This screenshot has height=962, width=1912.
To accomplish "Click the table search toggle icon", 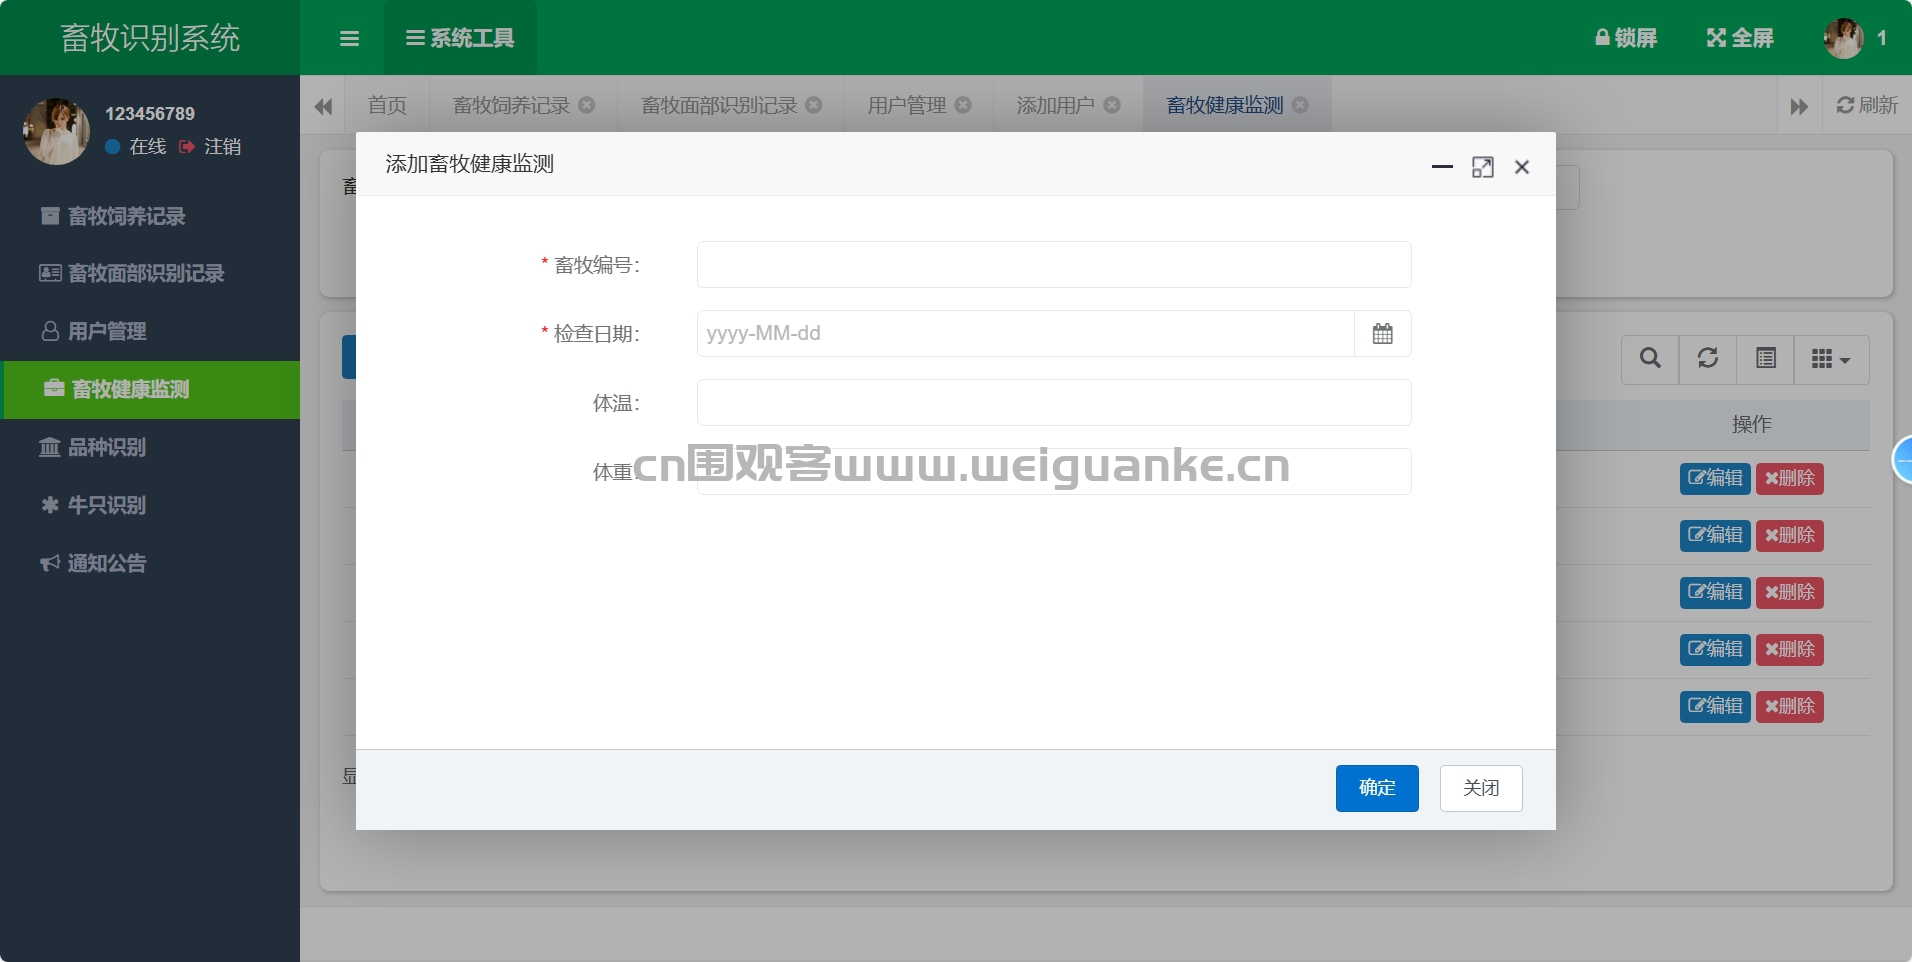I will (x=1650, y=359).
